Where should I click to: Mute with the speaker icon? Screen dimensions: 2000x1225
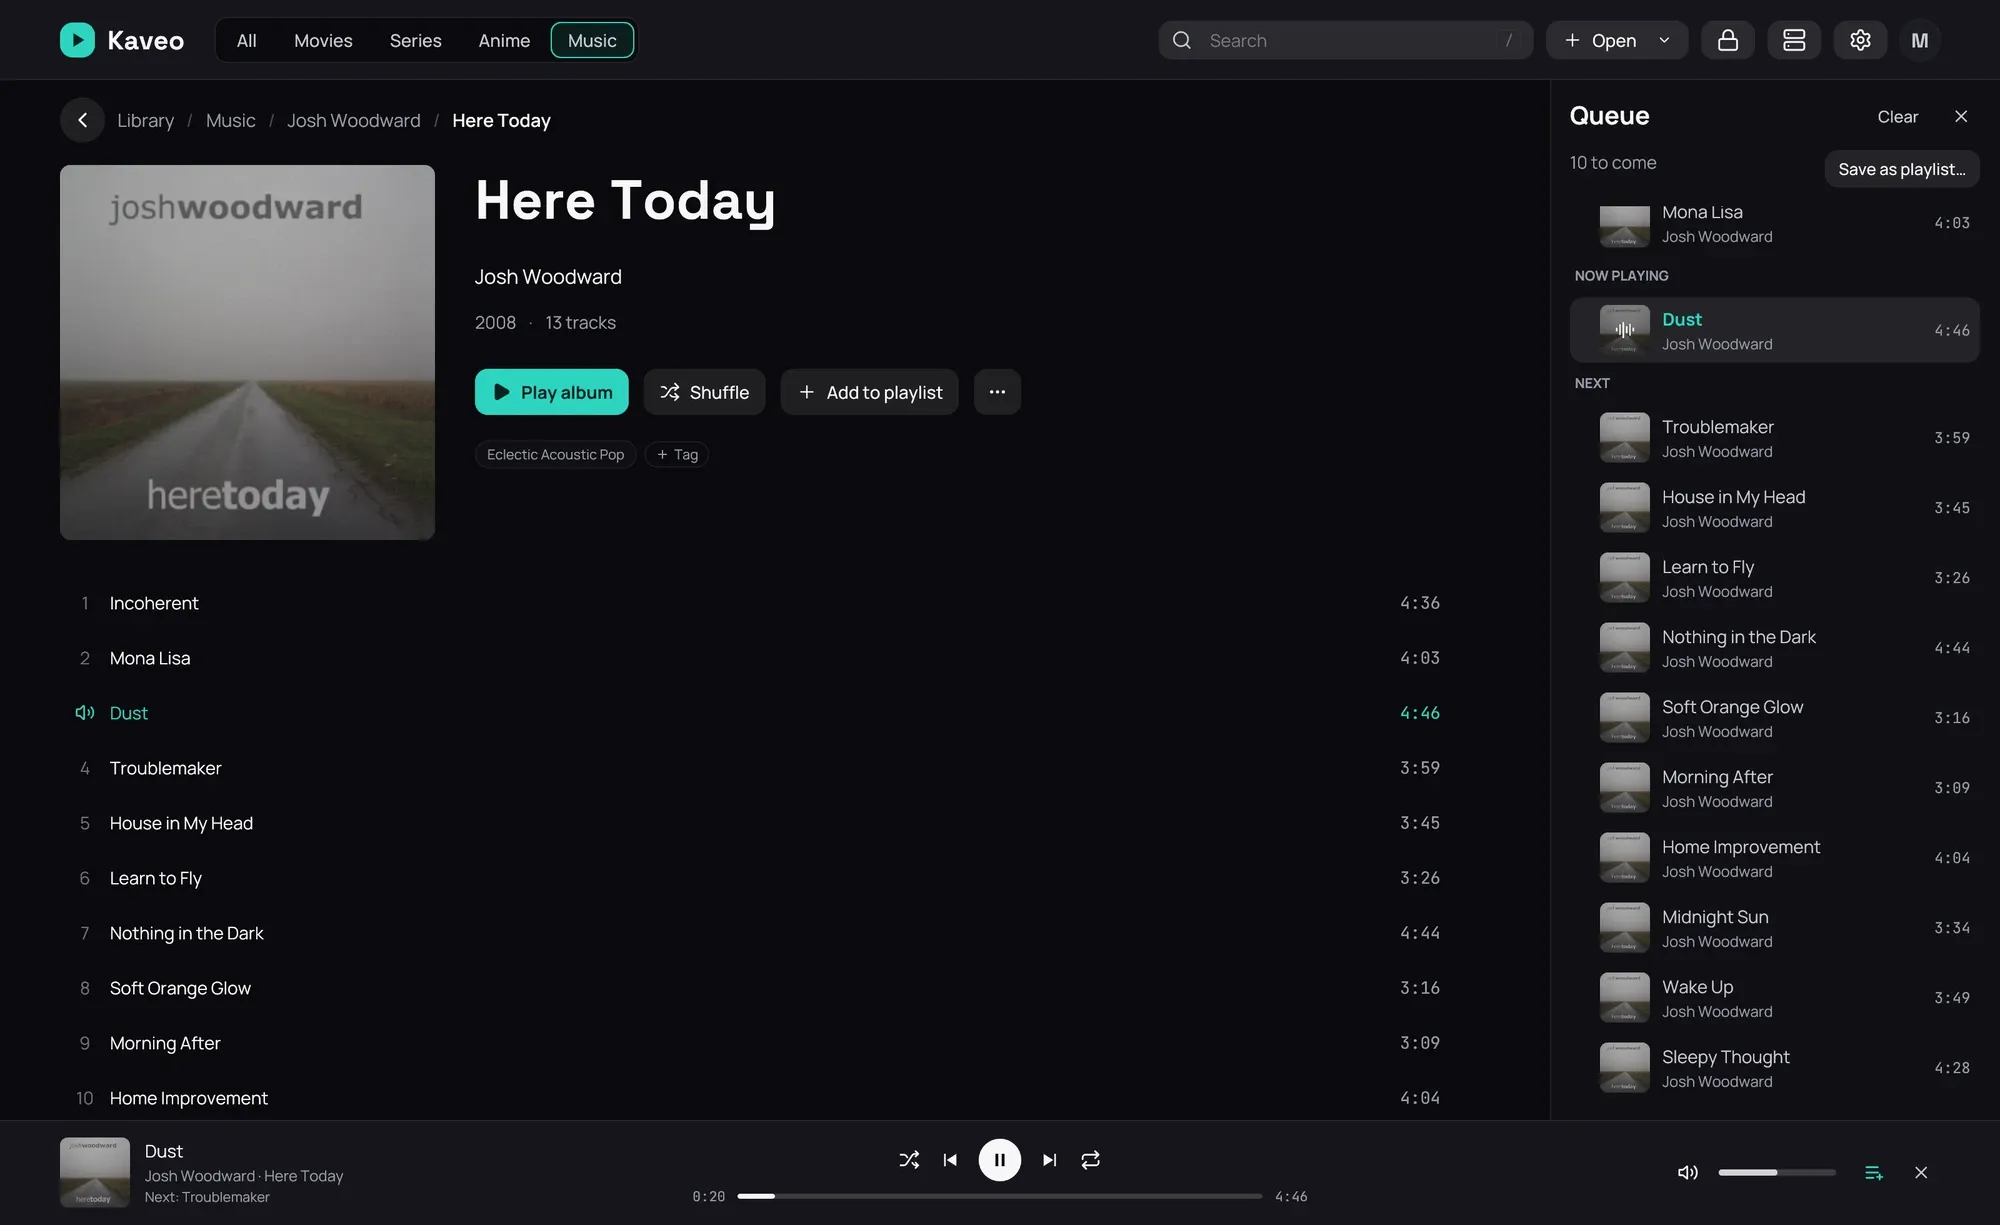1688,1172
